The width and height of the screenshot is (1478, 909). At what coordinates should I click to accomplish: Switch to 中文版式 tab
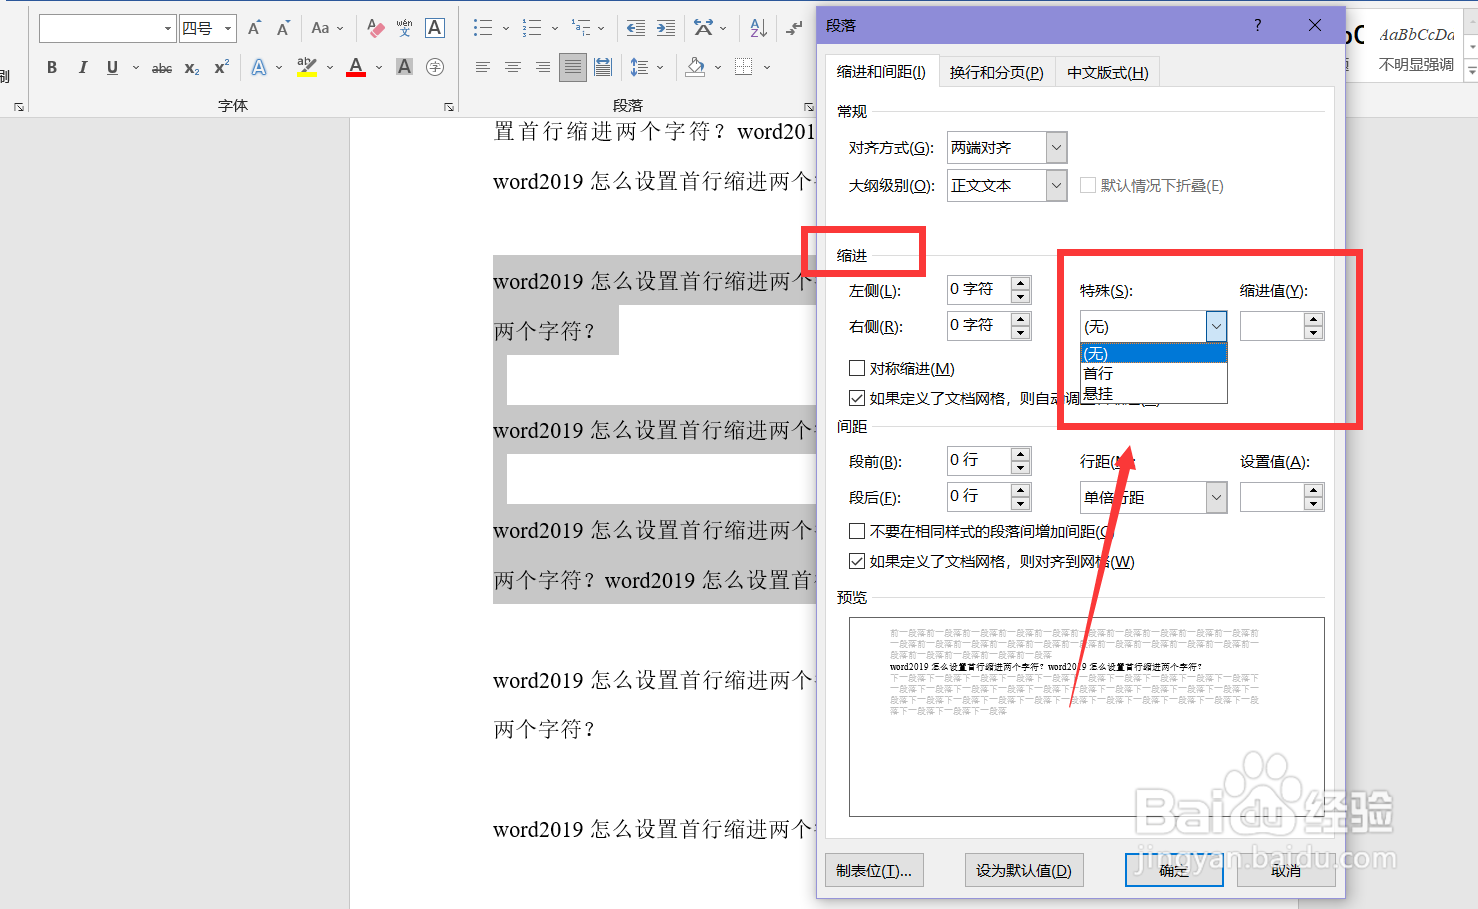point(1107,72)
